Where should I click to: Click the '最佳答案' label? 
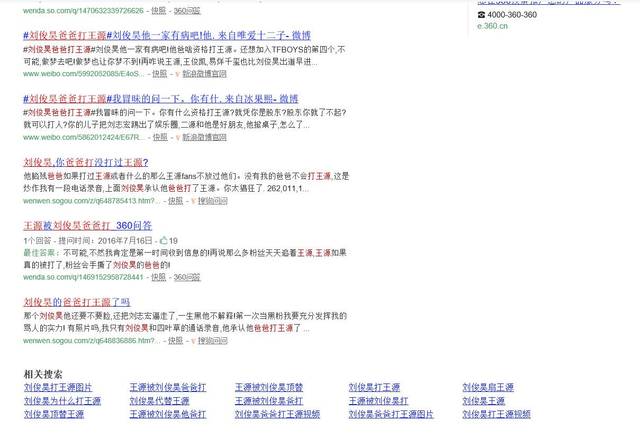40,253
